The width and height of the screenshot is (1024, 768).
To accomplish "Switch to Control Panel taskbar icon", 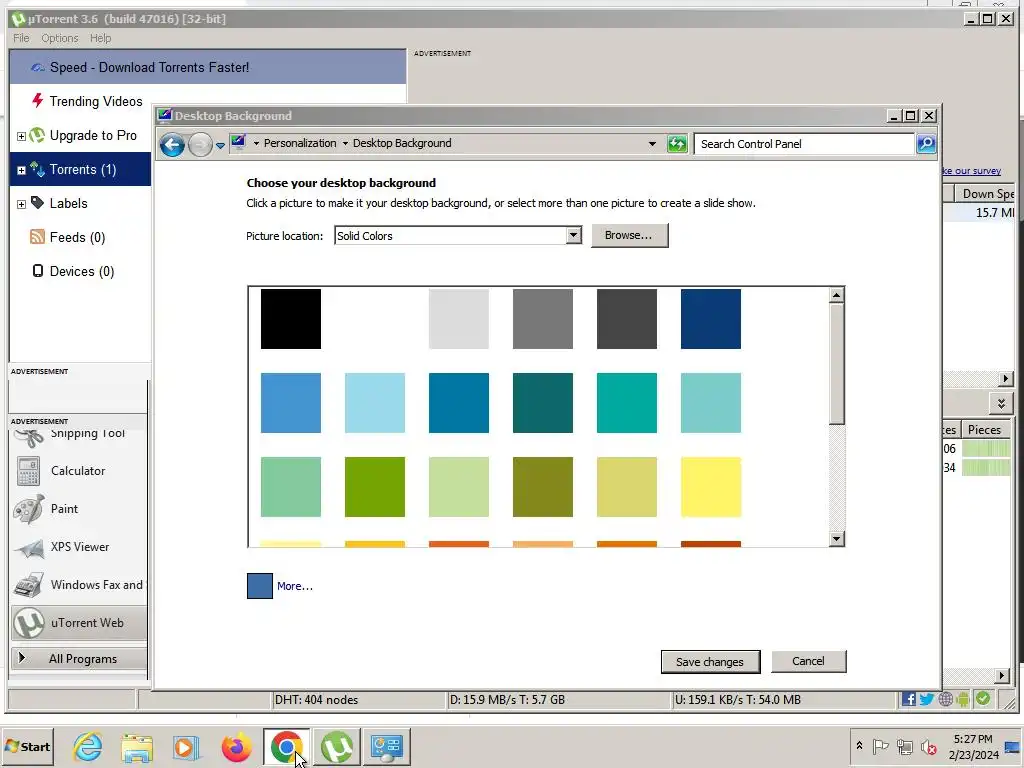I will point(387,746).
